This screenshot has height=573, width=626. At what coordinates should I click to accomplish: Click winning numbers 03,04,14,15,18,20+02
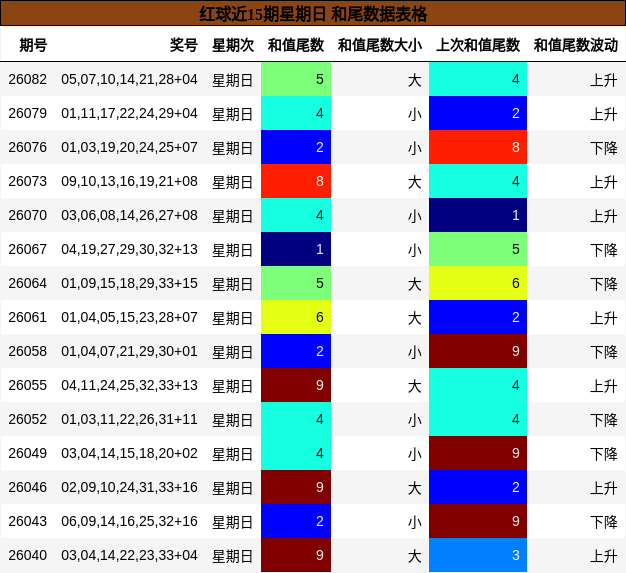coord(129,453)
